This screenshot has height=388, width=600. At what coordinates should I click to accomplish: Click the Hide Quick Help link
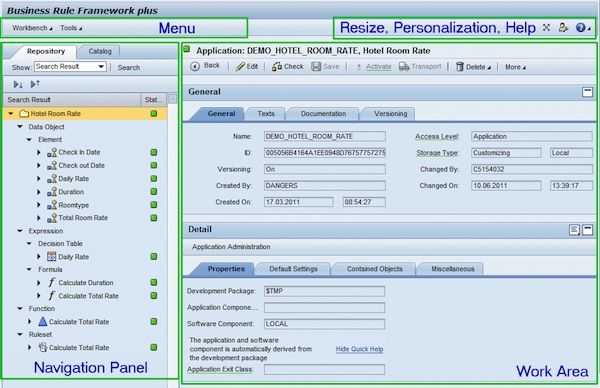pyautogui.click(x=359, y=349)
